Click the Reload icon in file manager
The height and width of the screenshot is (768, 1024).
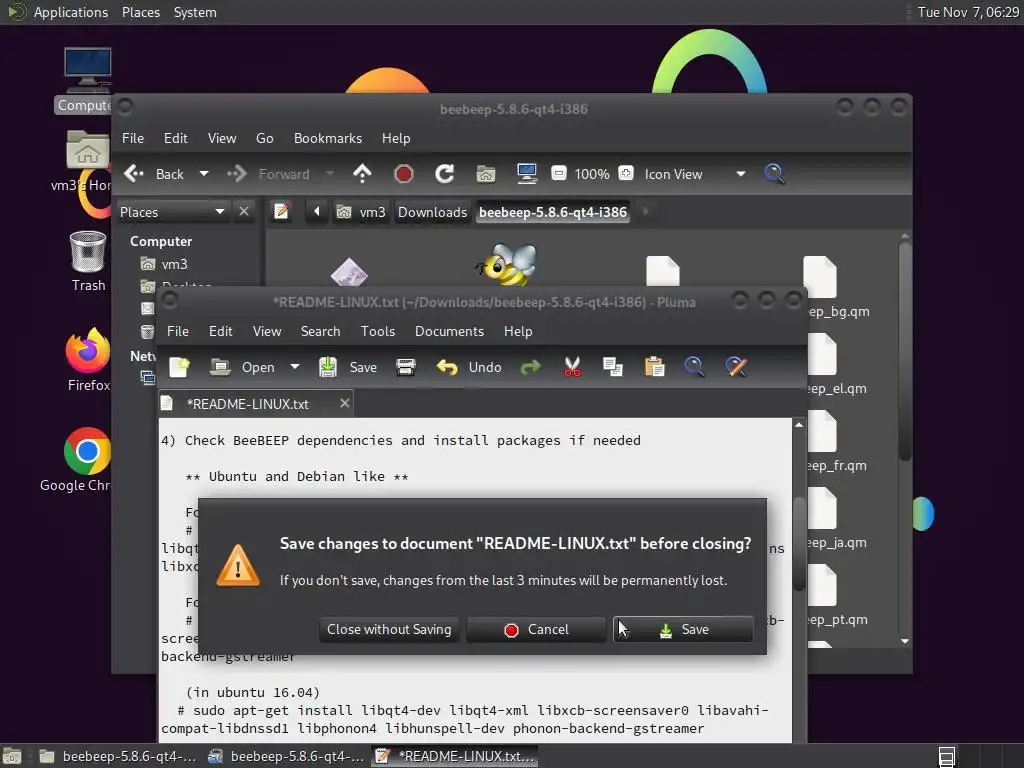click(445, 174)
